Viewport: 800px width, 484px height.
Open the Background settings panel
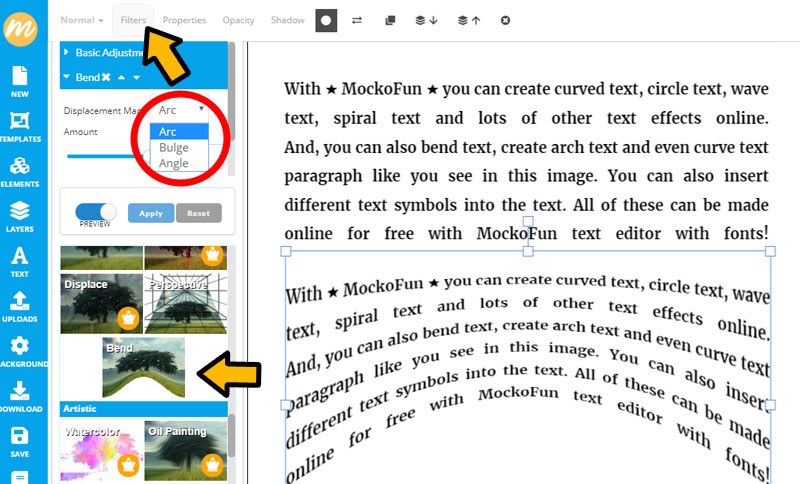[x=20, y=352]
